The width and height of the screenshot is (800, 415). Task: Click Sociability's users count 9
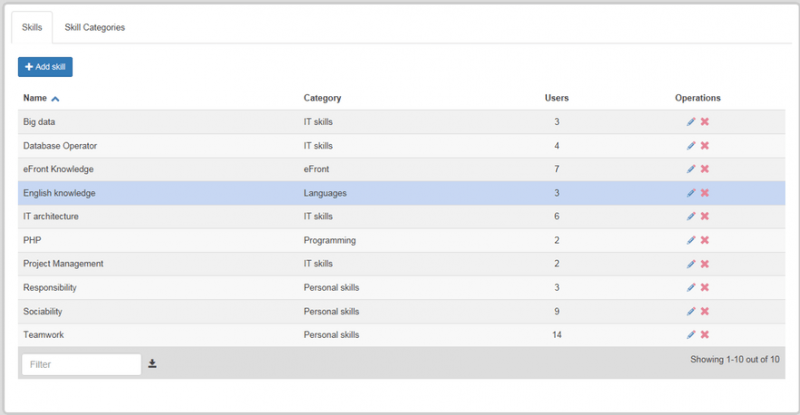[557, 311]
